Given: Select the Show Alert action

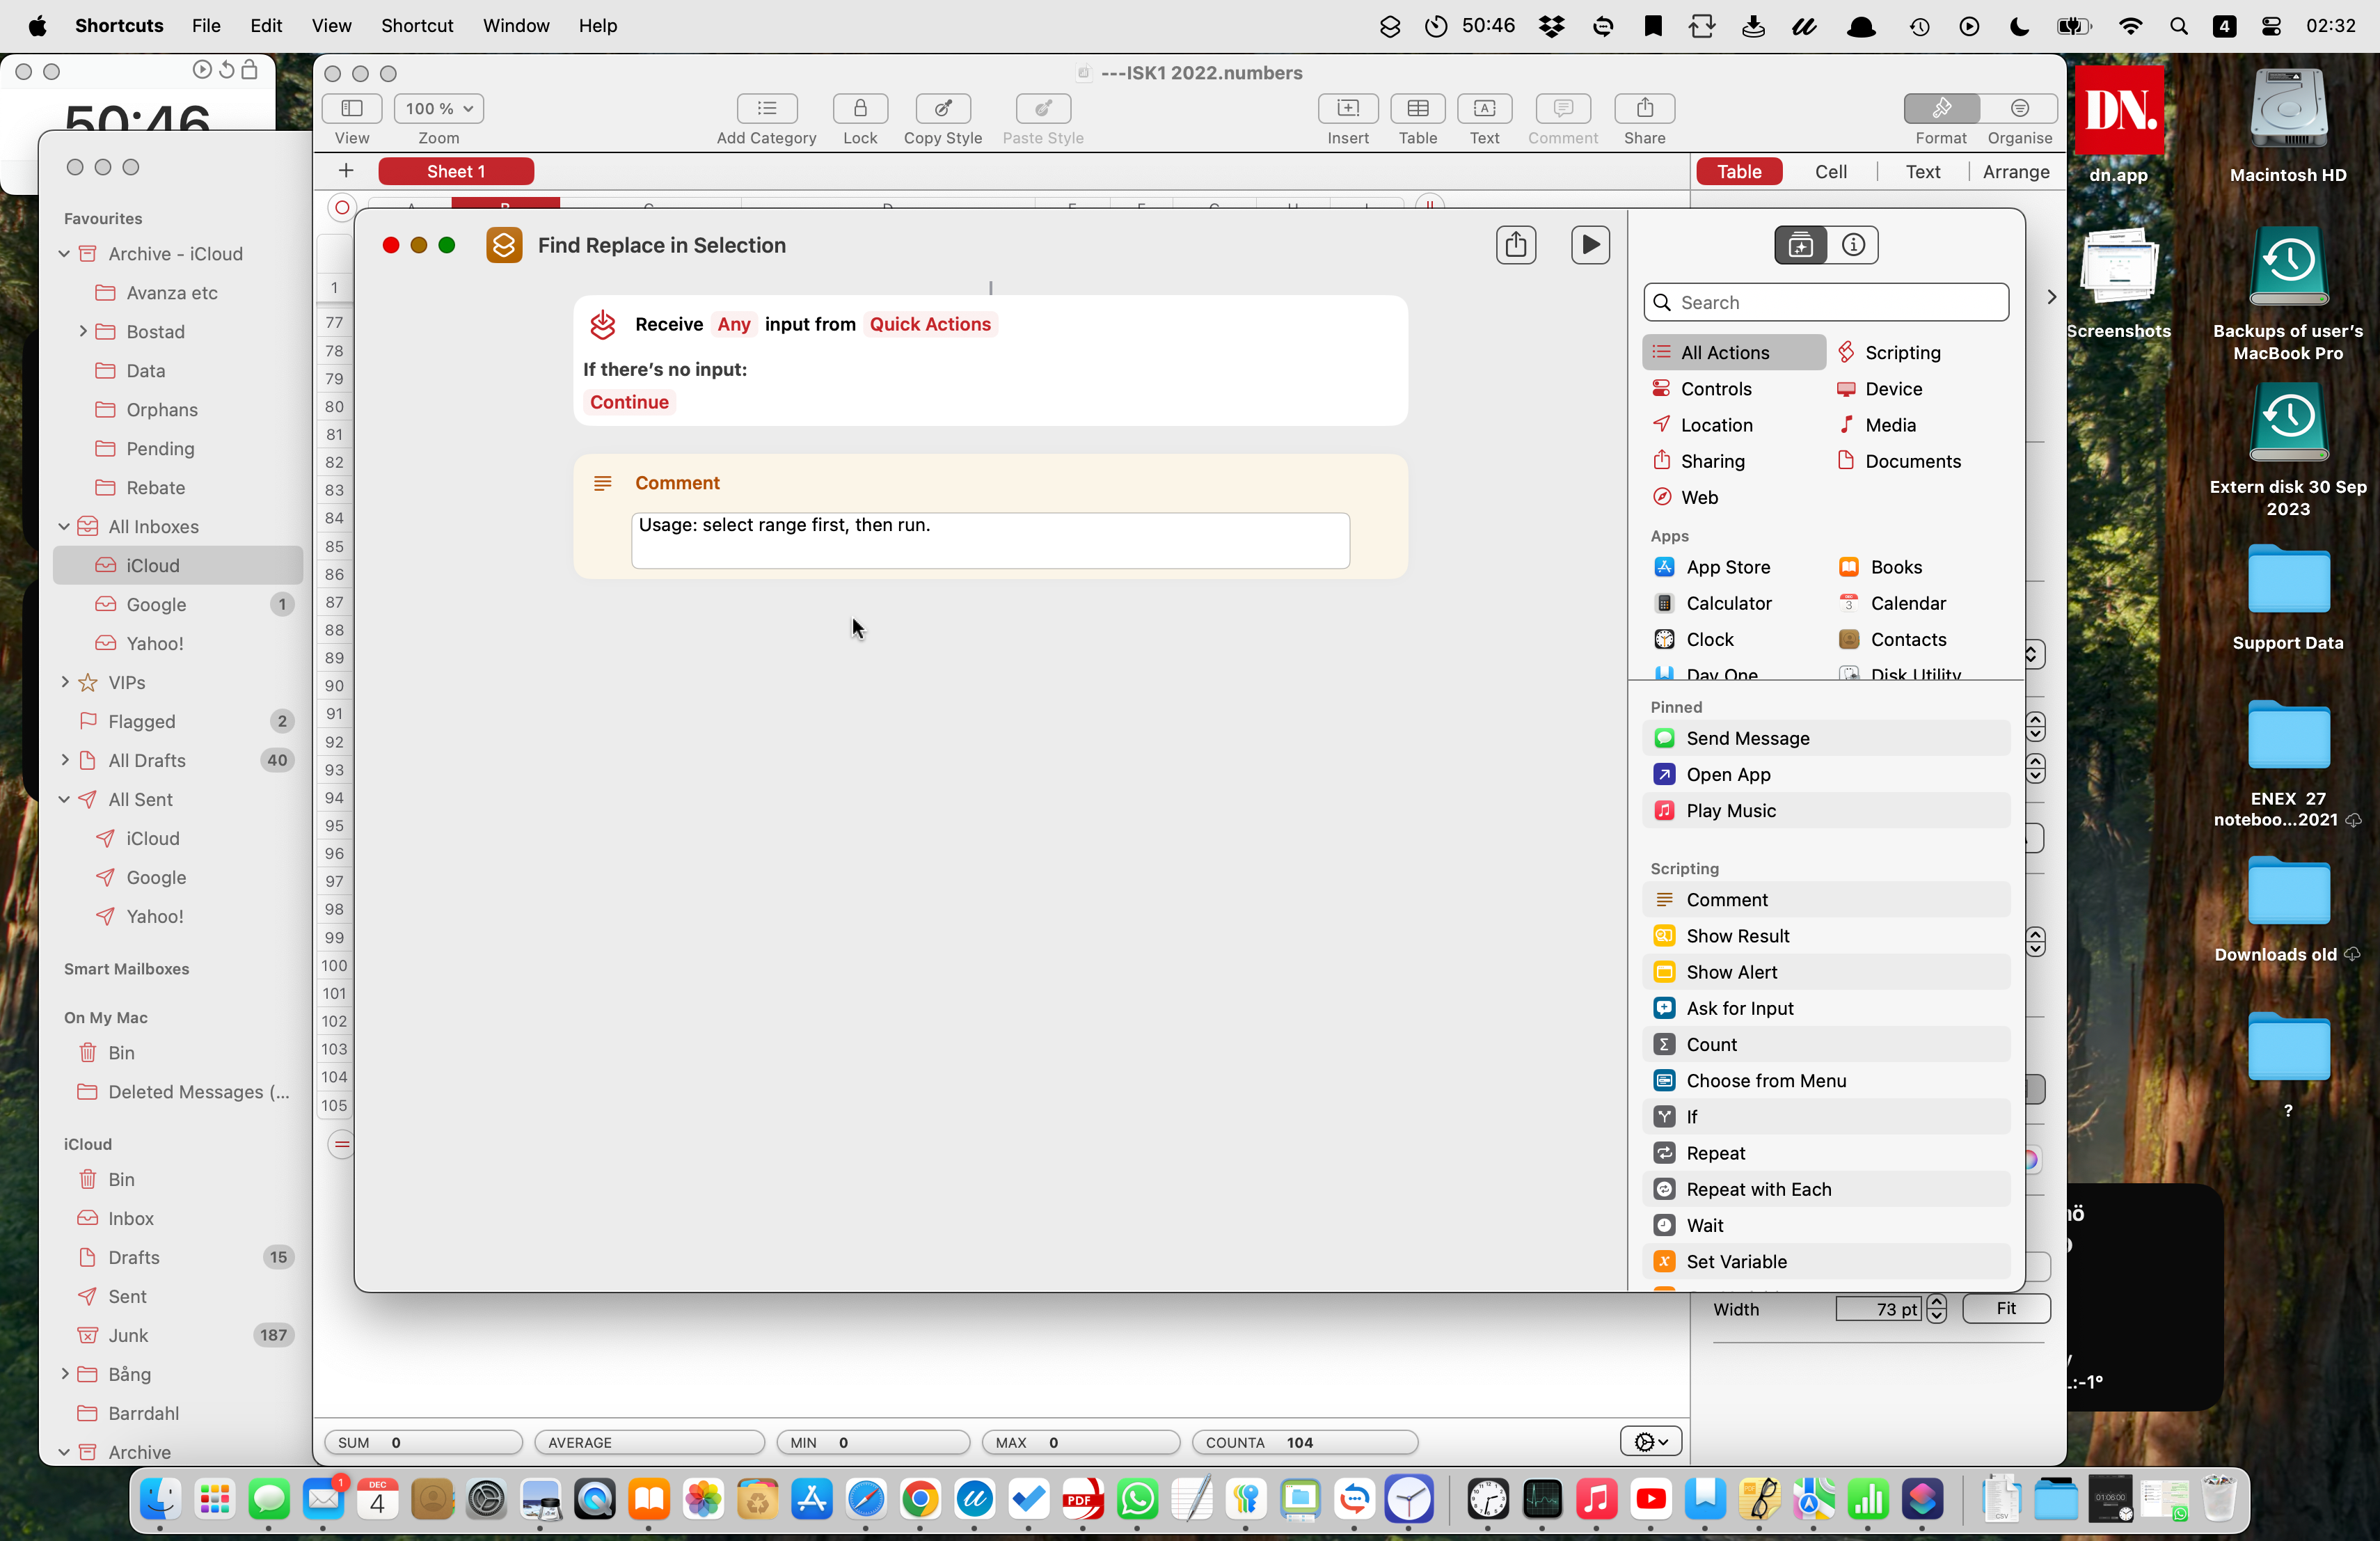Looking at the screenshot, I should click(x=1731, y=972).
